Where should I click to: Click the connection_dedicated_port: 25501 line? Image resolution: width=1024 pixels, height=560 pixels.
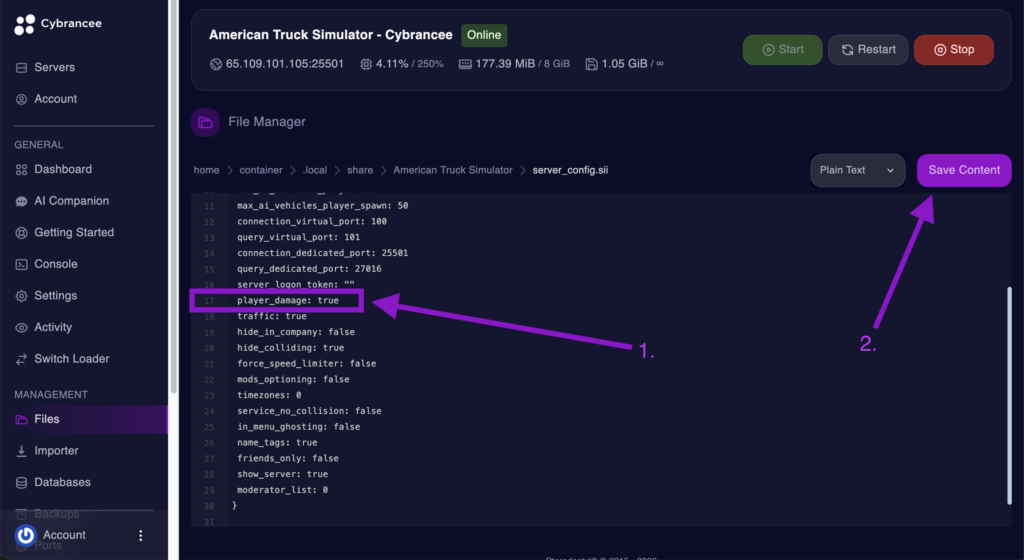(x=323, y=253)
